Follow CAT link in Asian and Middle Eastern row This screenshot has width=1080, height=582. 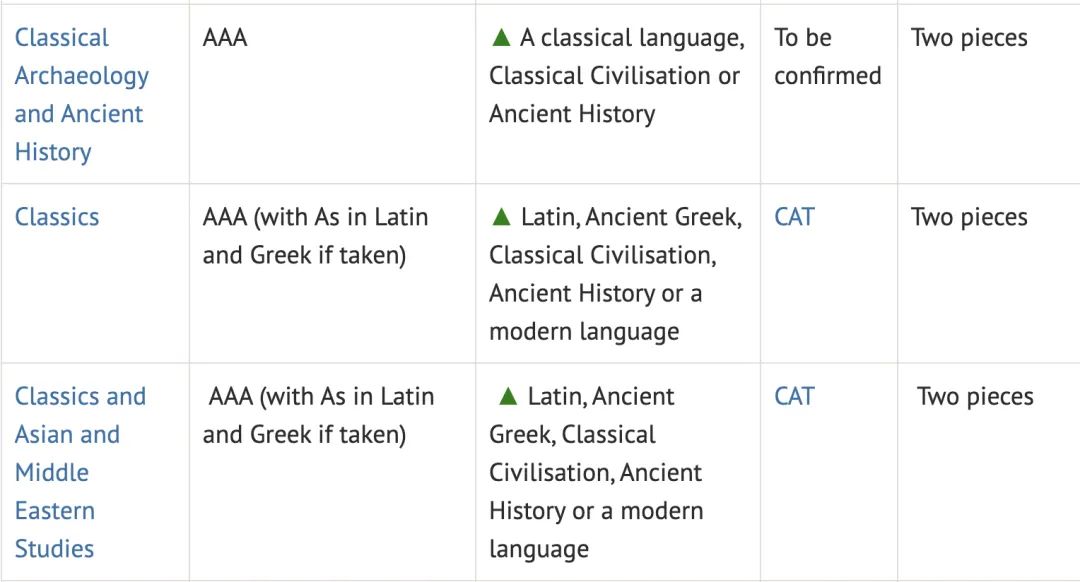tap(794, 396)
